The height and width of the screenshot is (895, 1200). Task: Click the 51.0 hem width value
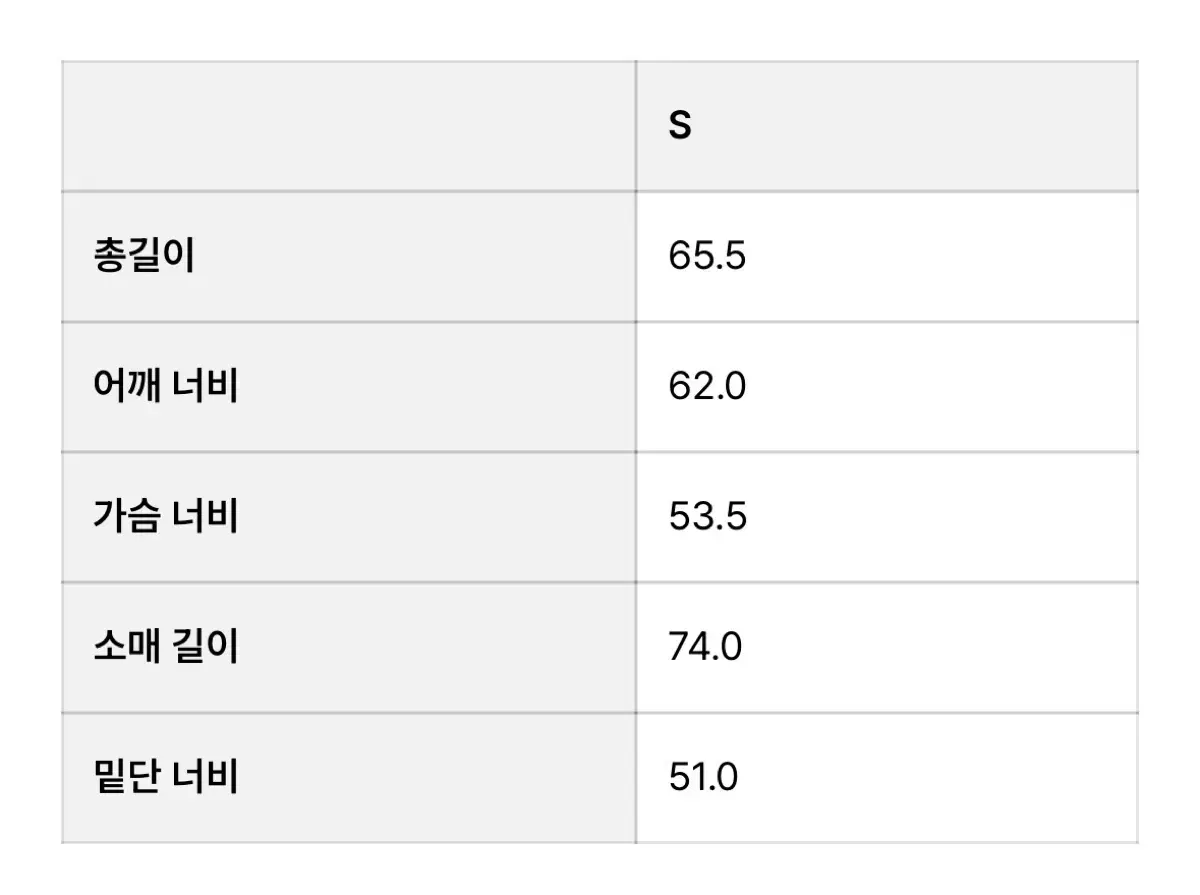tap(703, 777)
